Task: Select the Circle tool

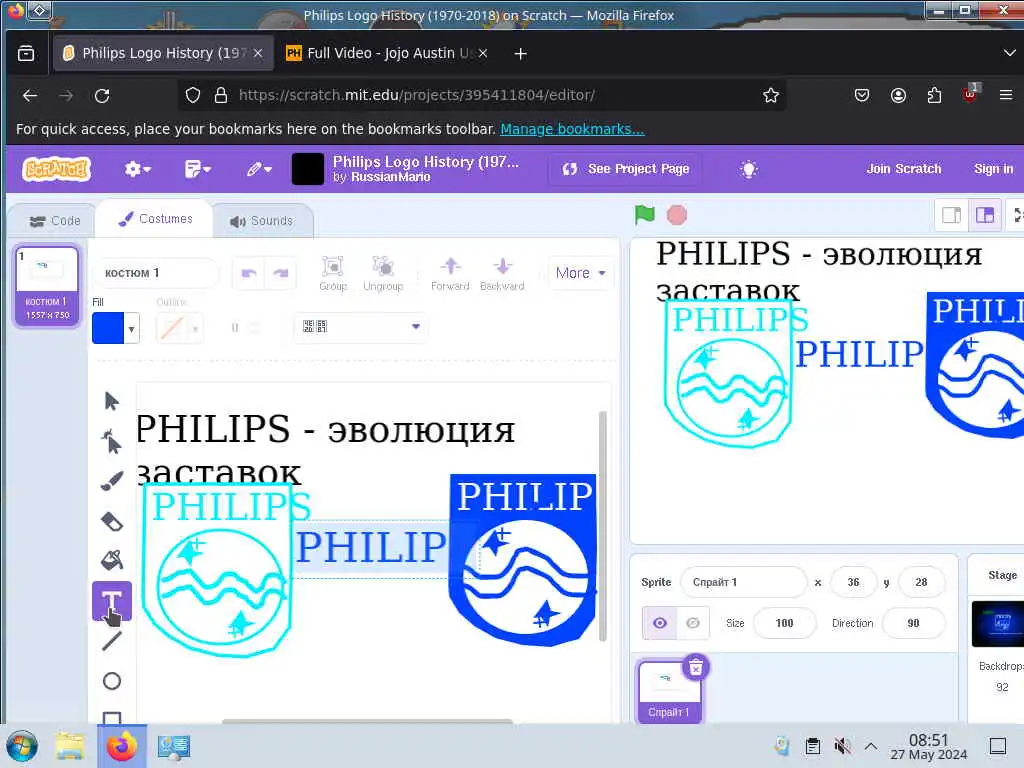Action: click(112, 681)
